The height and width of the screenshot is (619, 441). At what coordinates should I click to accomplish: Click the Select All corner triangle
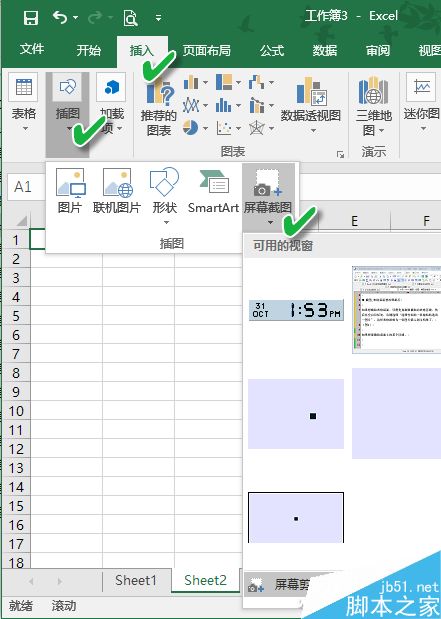coord(22,220)
